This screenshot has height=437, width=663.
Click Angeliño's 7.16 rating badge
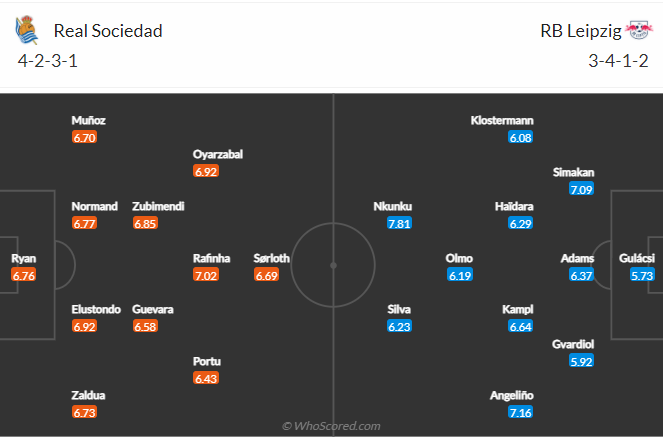coord(520,413)
